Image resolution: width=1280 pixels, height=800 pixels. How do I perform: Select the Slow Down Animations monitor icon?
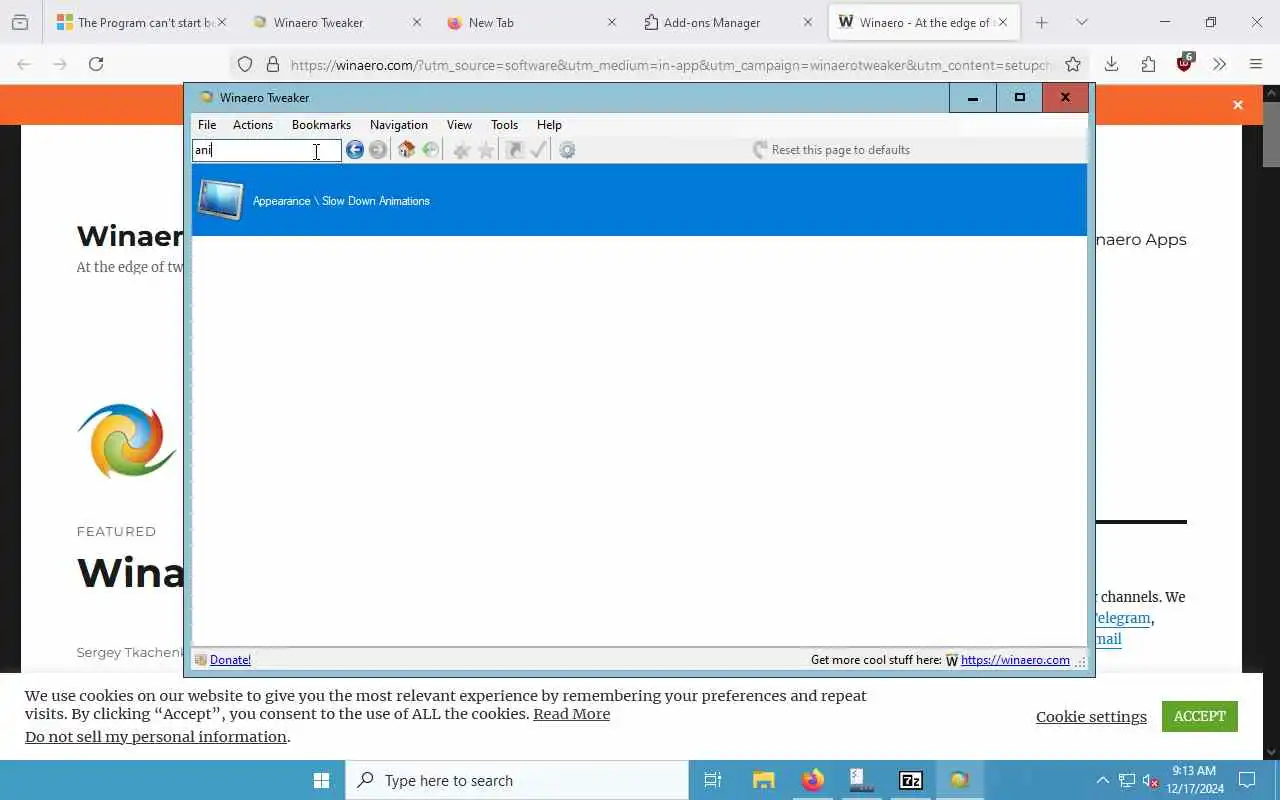221,200
